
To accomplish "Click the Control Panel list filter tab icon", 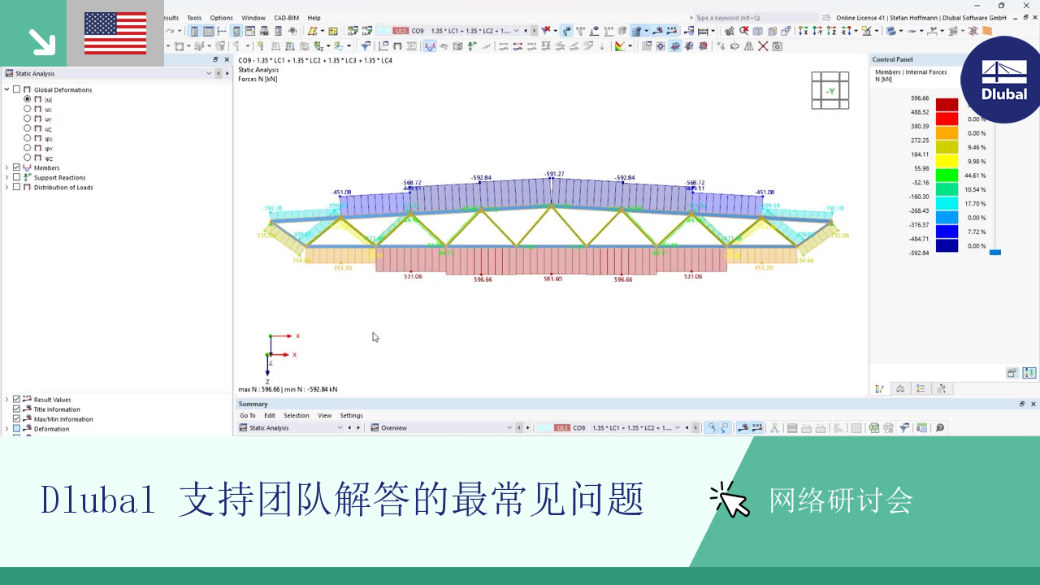I will 921,389.
